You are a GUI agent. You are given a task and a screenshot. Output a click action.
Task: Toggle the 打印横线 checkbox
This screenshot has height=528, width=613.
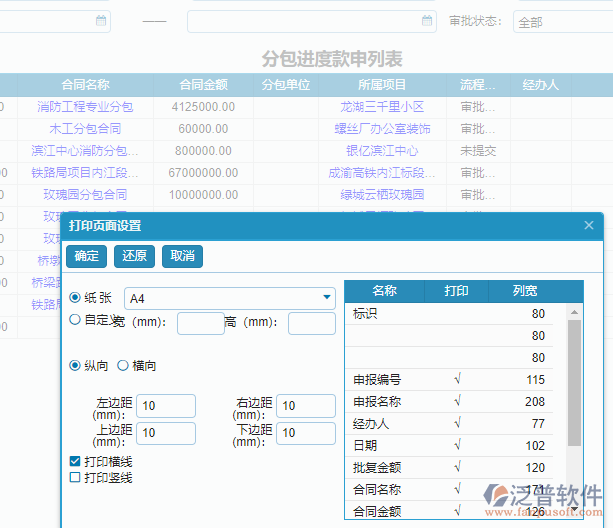pos(75,461)
